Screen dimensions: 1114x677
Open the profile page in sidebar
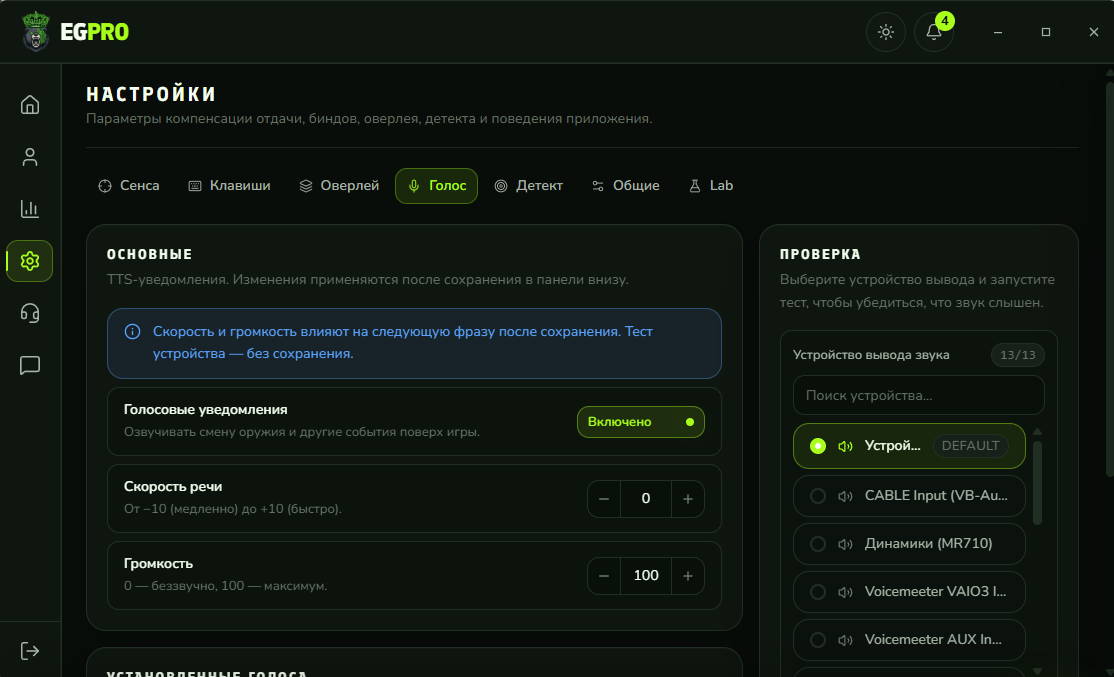pos(30,157)
